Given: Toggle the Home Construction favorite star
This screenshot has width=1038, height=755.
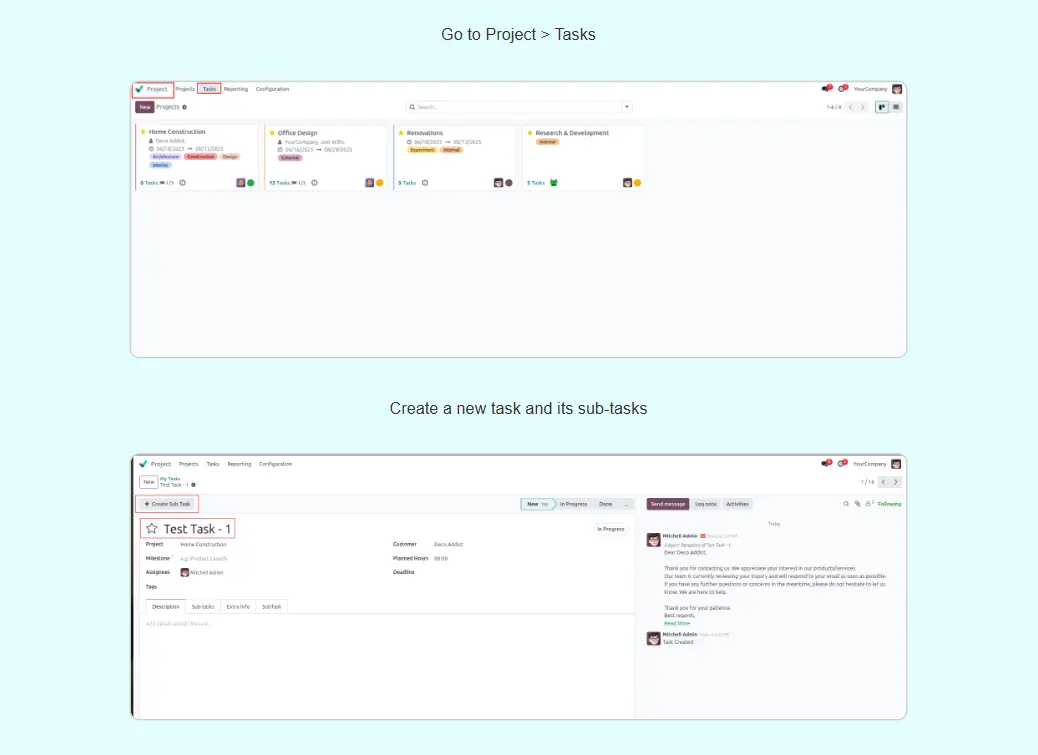Looking at the screenshot, I should click(143, 132).
